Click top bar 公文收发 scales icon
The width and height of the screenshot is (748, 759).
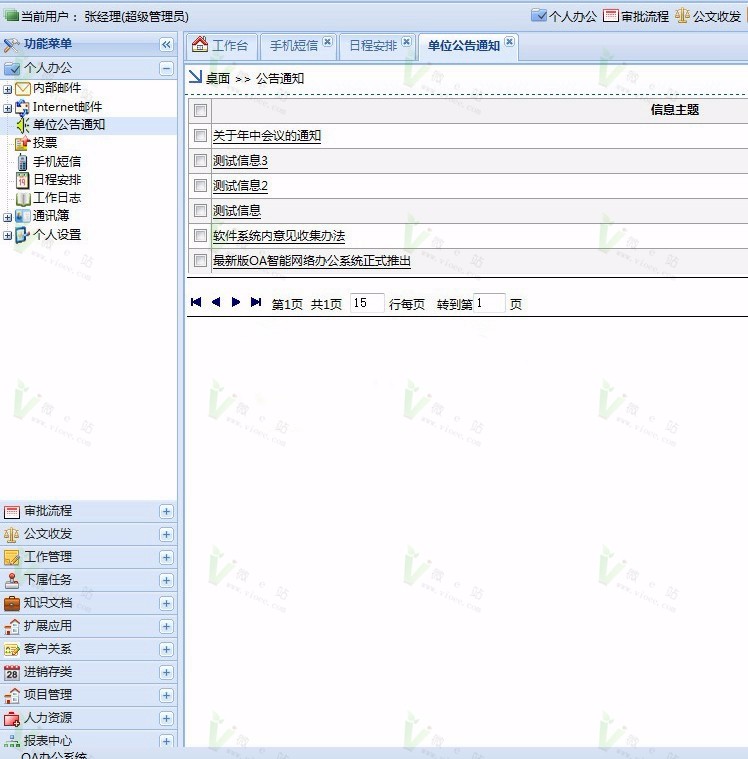(682, 15)
